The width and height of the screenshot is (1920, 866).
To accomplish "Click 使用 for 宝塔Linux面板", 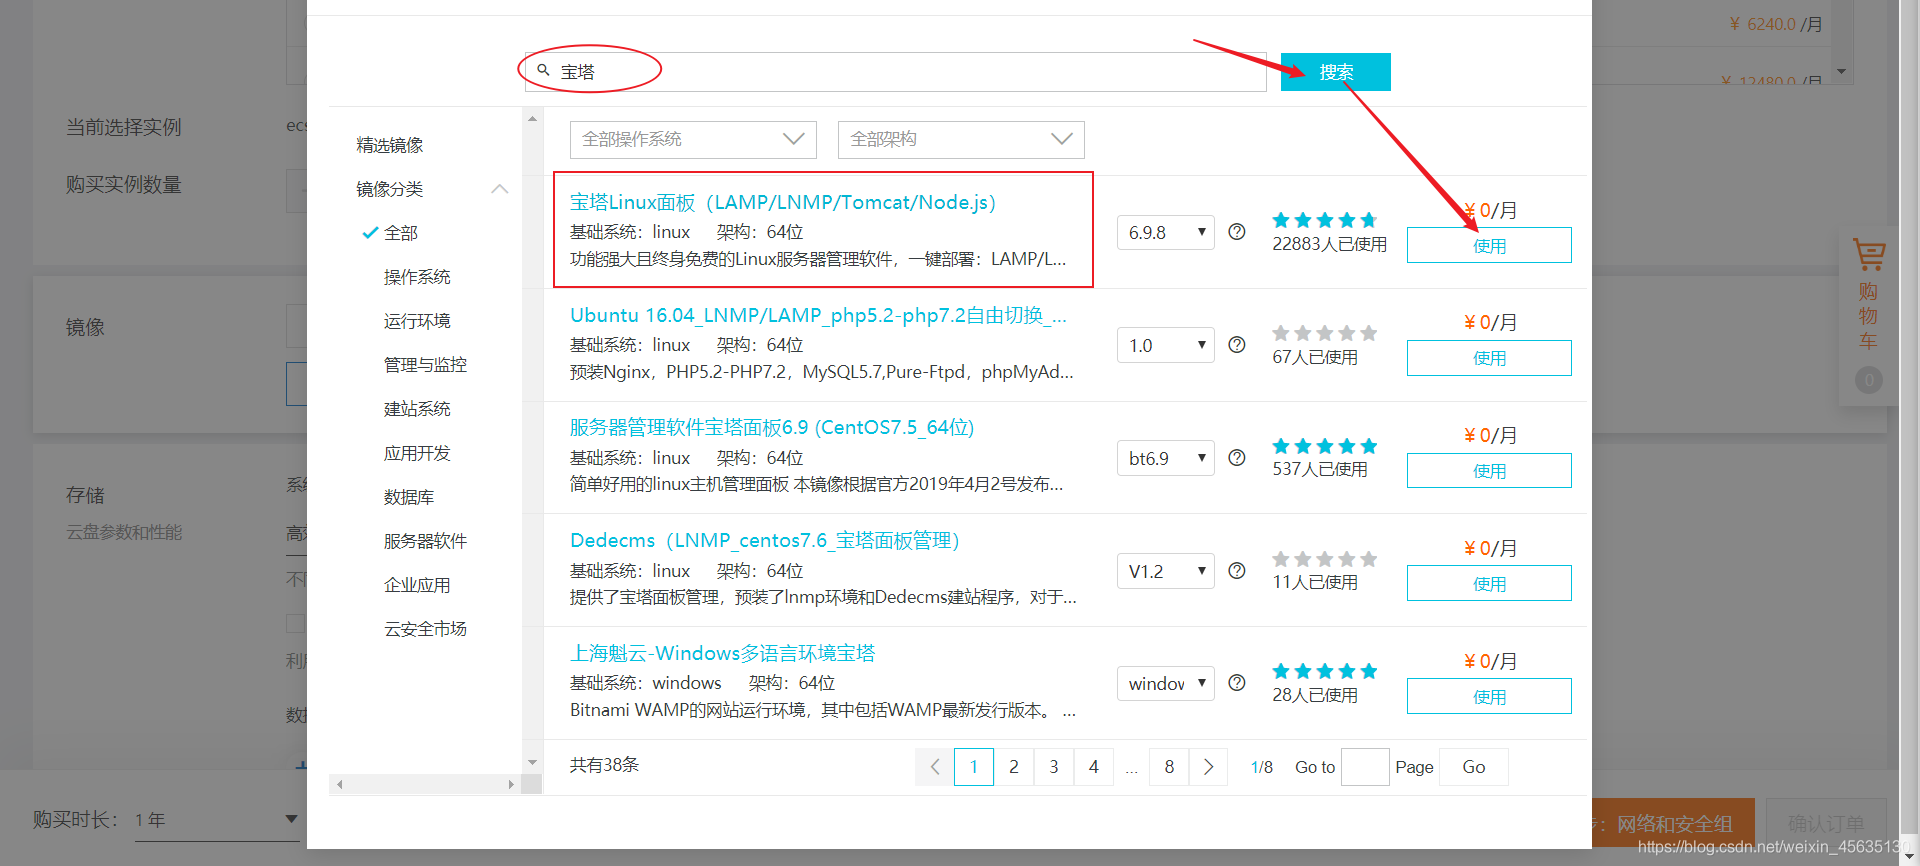I will click(x=1489, y=246).
